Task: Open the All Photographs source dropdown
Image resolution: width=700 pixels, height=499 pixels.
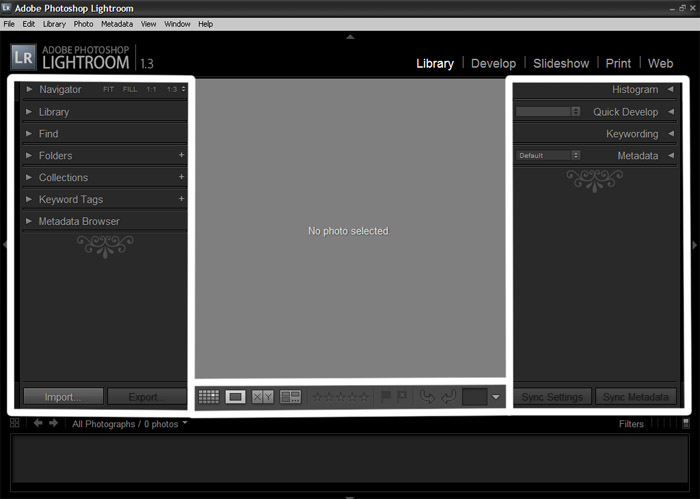Action: [x=130, y=424]
